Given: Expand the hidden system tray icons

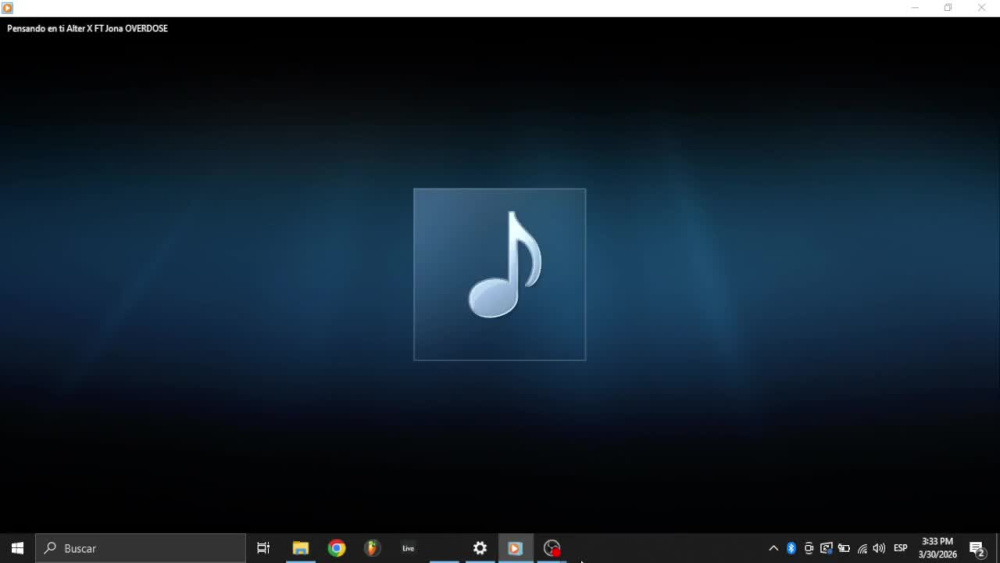Looking at the screenshot, I should coord(773,548).
